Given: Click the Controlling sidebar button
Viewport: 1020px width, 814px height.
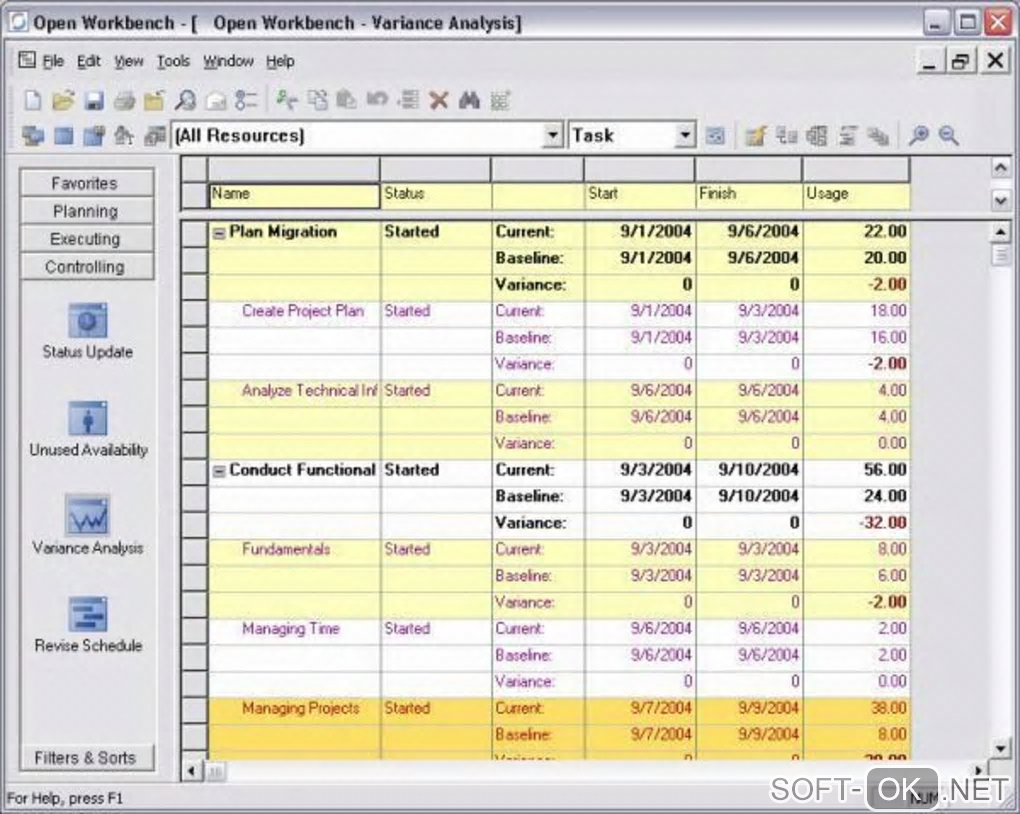Looking at the screenshot, I should point(87,267).
